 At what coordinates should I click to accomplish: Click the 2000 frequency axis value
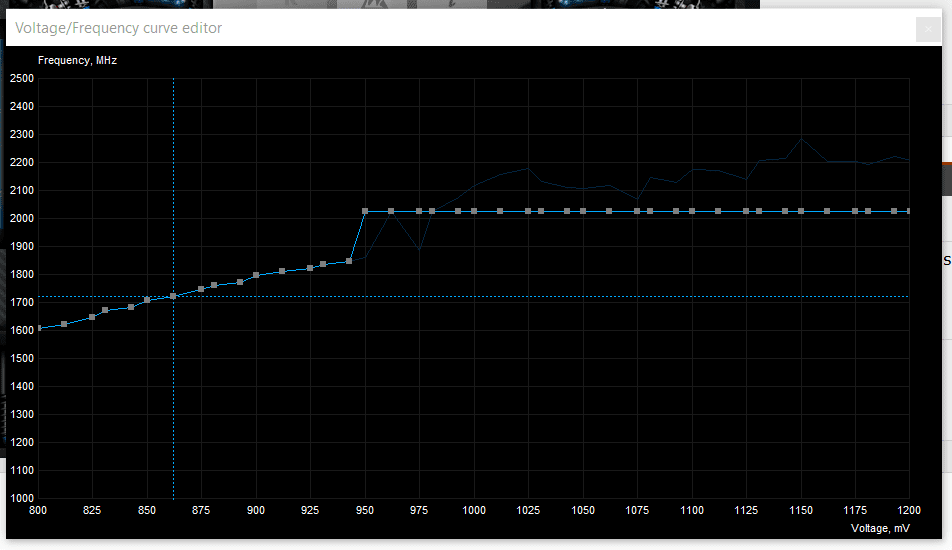pos(22,219)
